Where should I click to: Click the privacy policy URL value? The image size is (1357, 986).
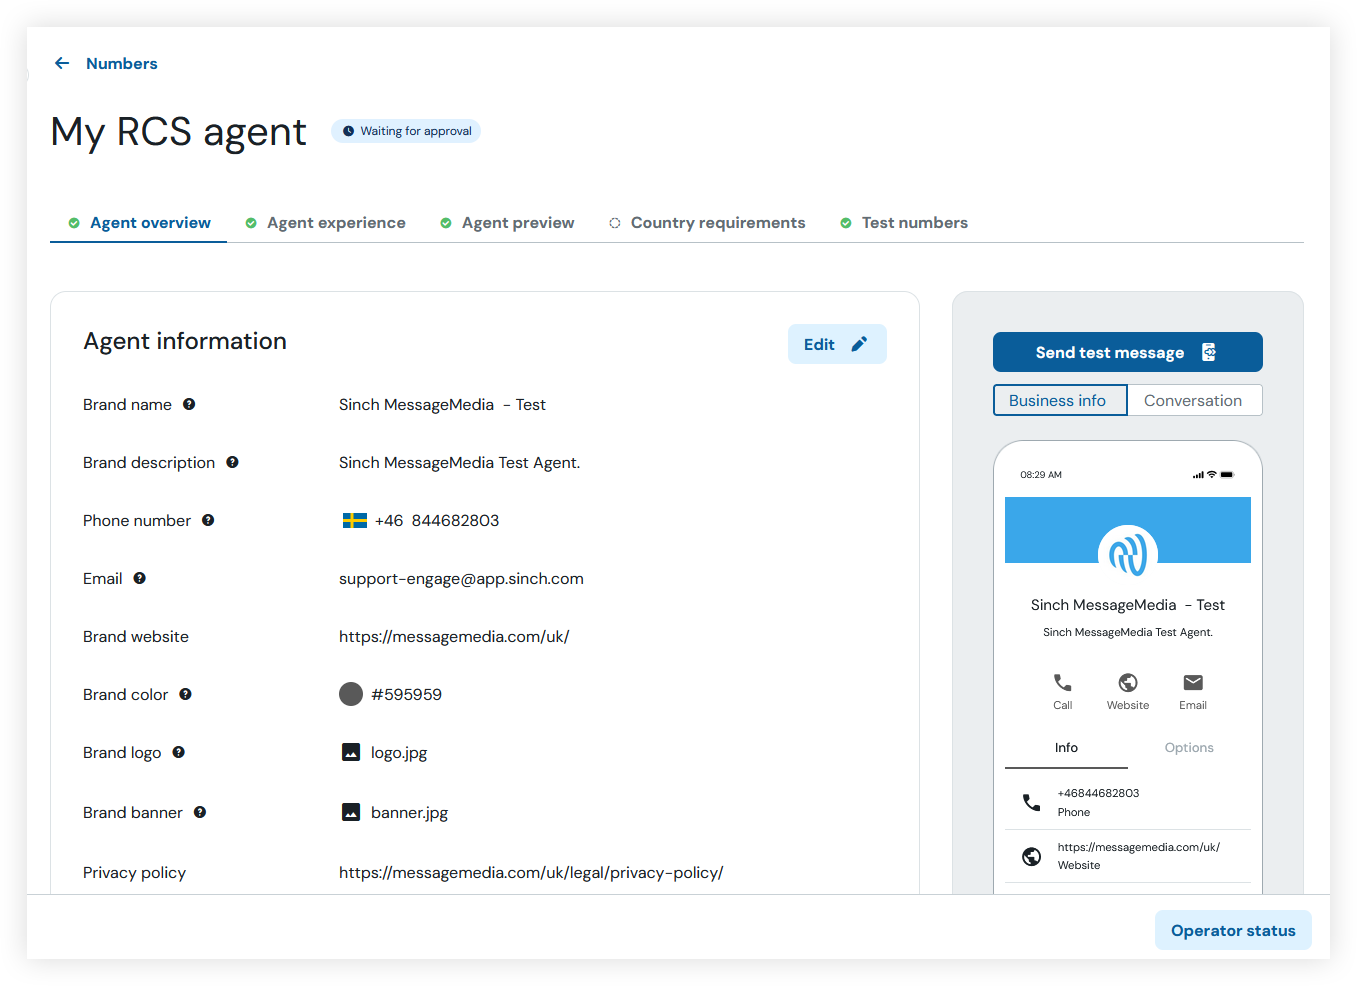click(531, 873)
